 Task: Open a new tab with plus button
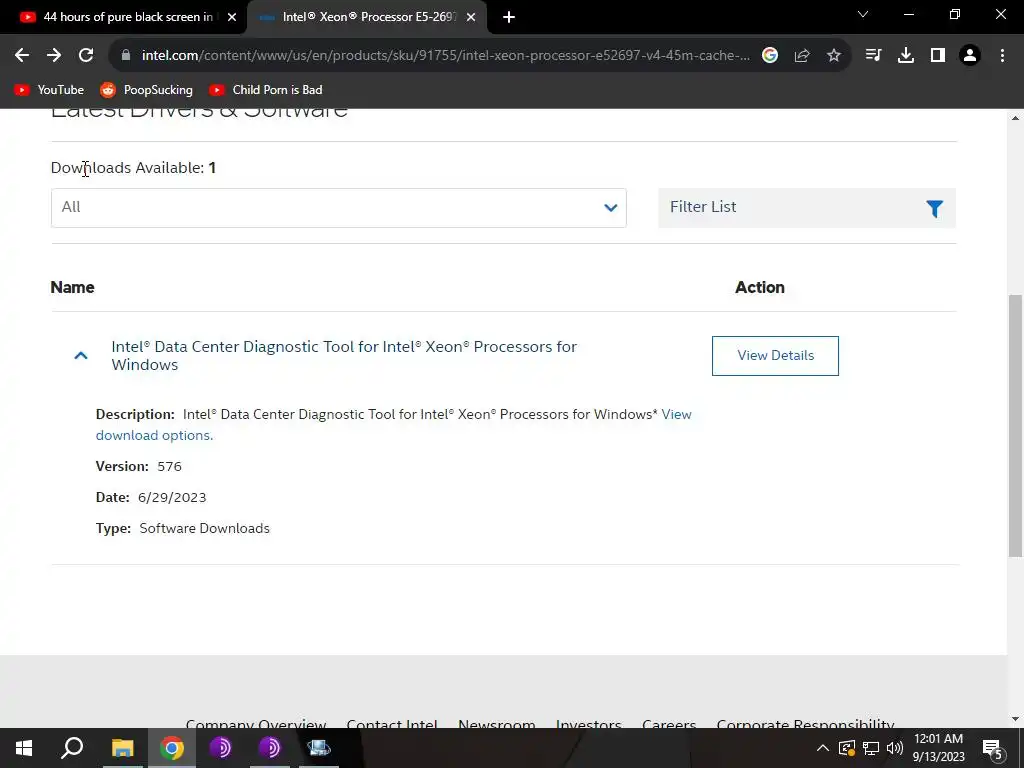tap(509, 18)
